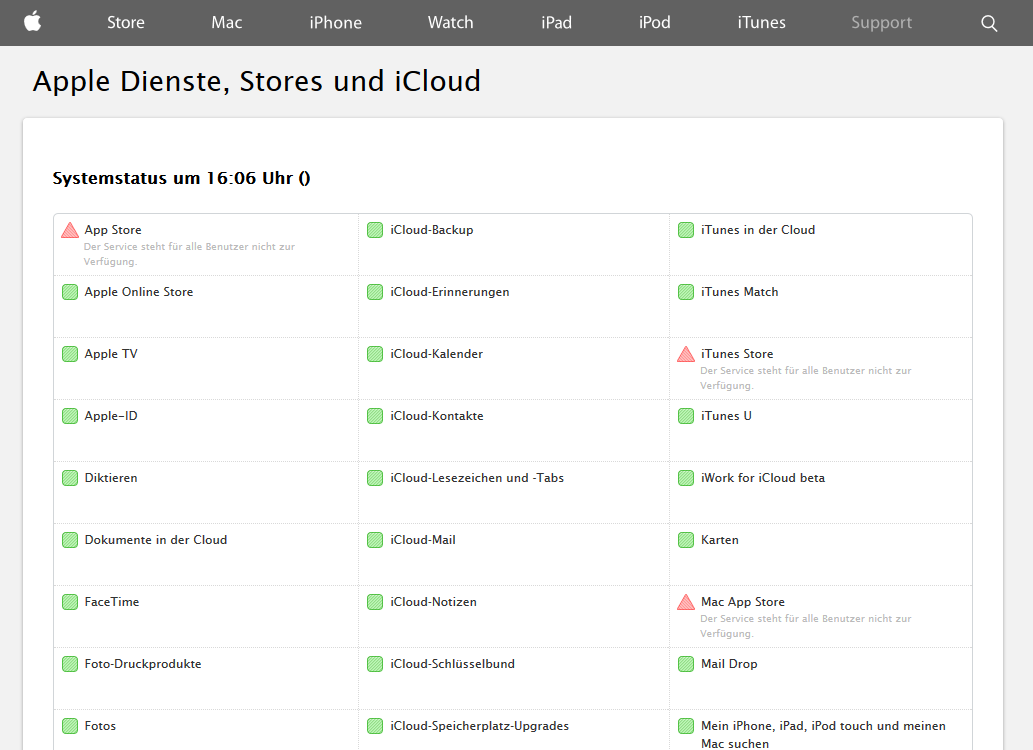Click the Diktieren label
The width and height of the screenshot is (1033, 750).
tap(111, 478)
